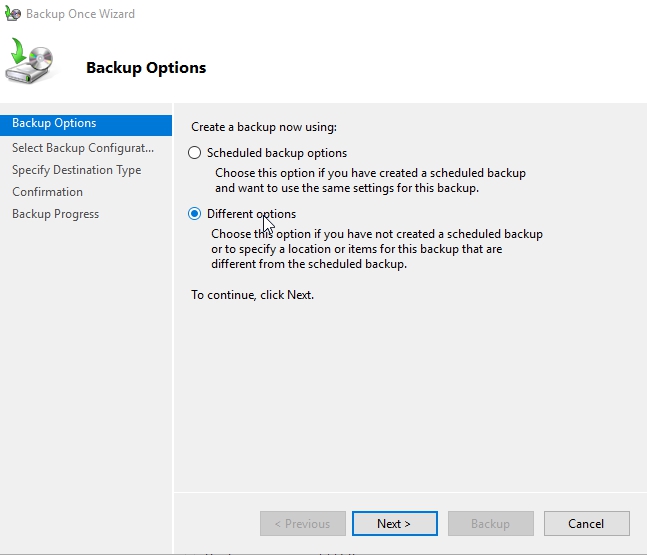Screen dimensions: 647x555
Task: Click the bold Backup Options page heading
Action: [146, 68]
